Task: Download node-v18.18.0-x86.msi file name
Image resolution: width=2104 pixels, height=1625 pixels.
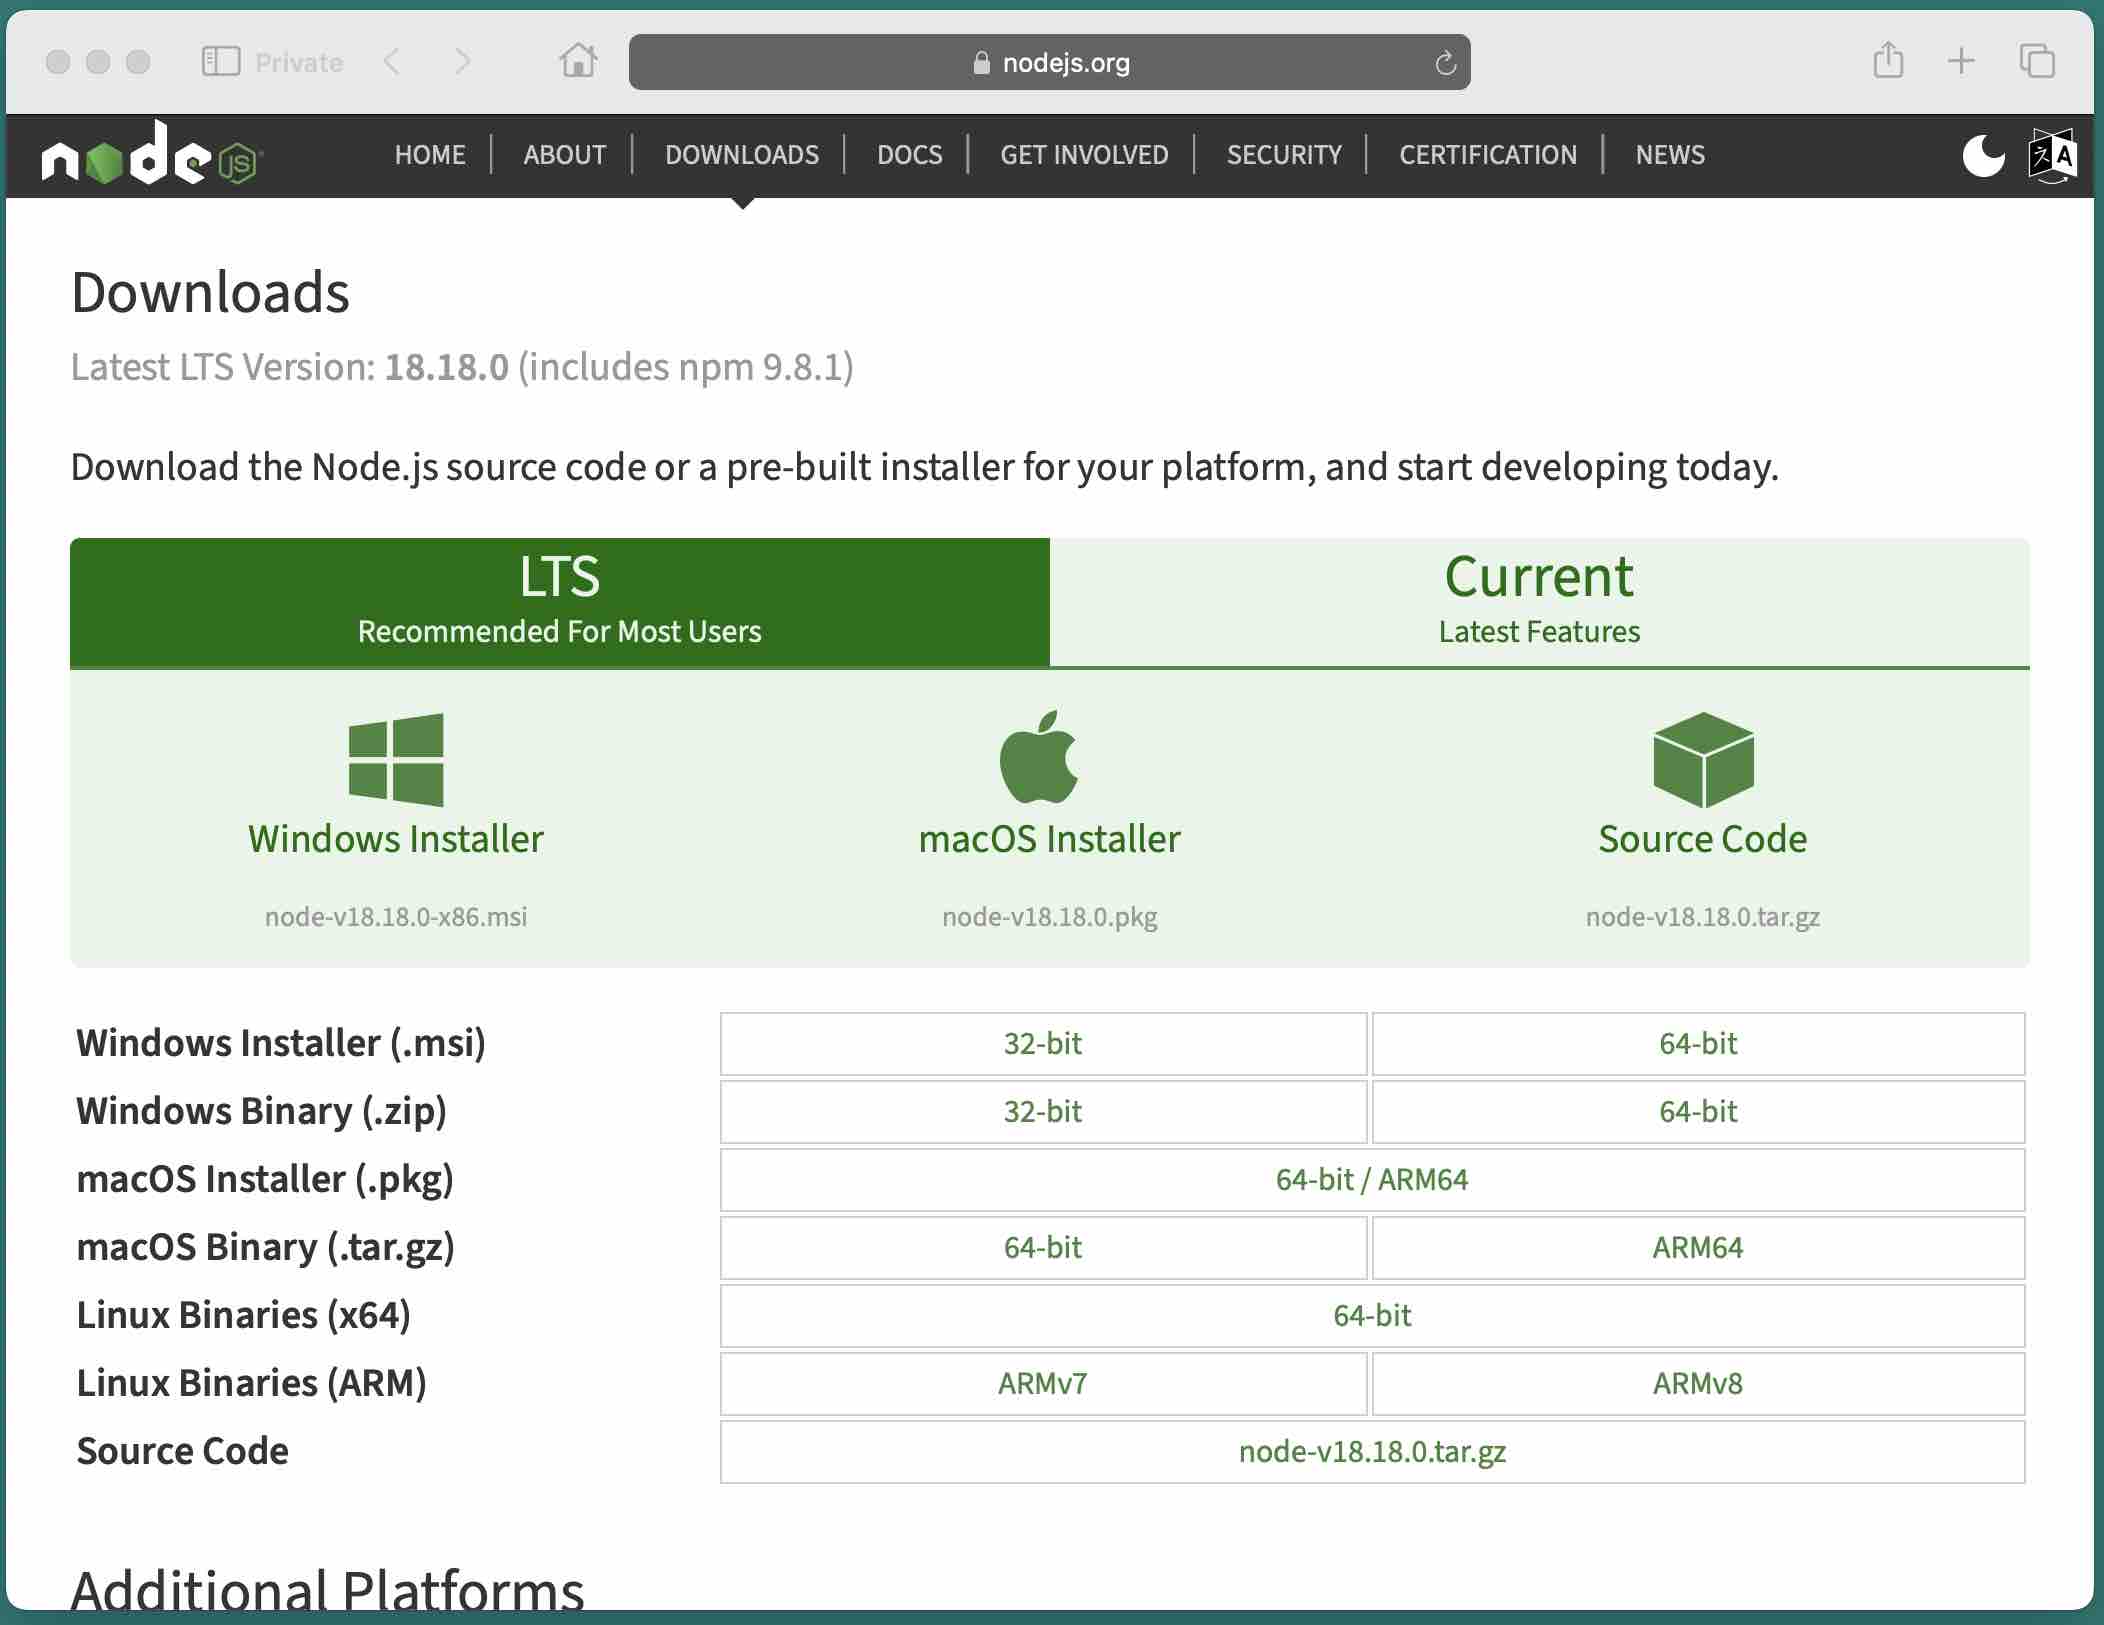Action: [x=396, y=917]
